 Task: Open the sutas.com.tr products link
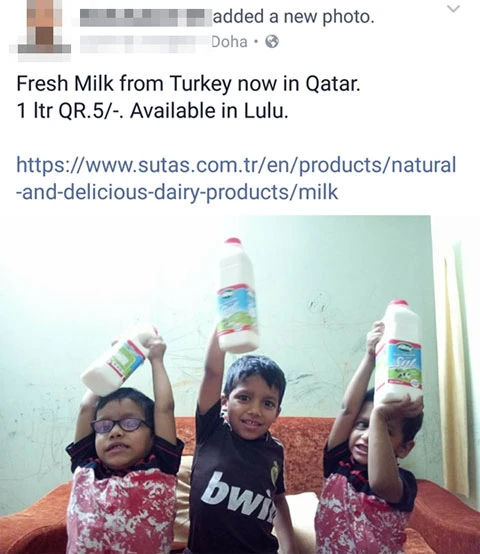pos(236,178)
